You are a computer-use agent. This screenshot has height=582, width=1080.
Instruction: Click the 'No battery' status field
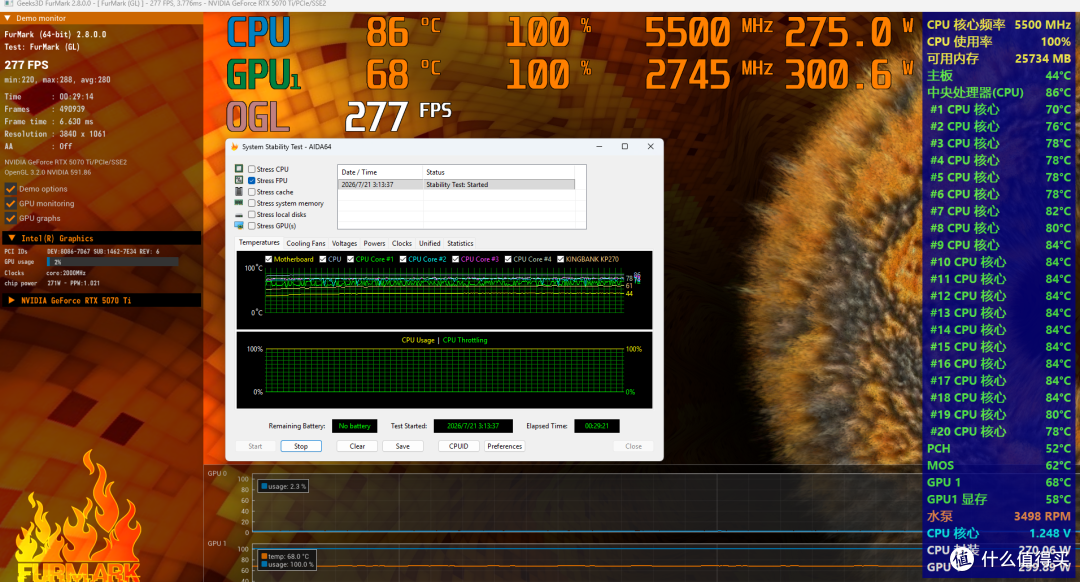point(355,426)
